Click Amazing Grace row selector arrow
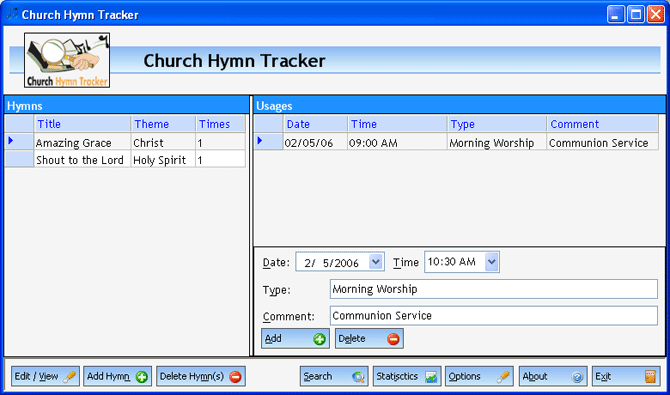The height and width of the screenshot is (395, 670). (x=19, y=141)
